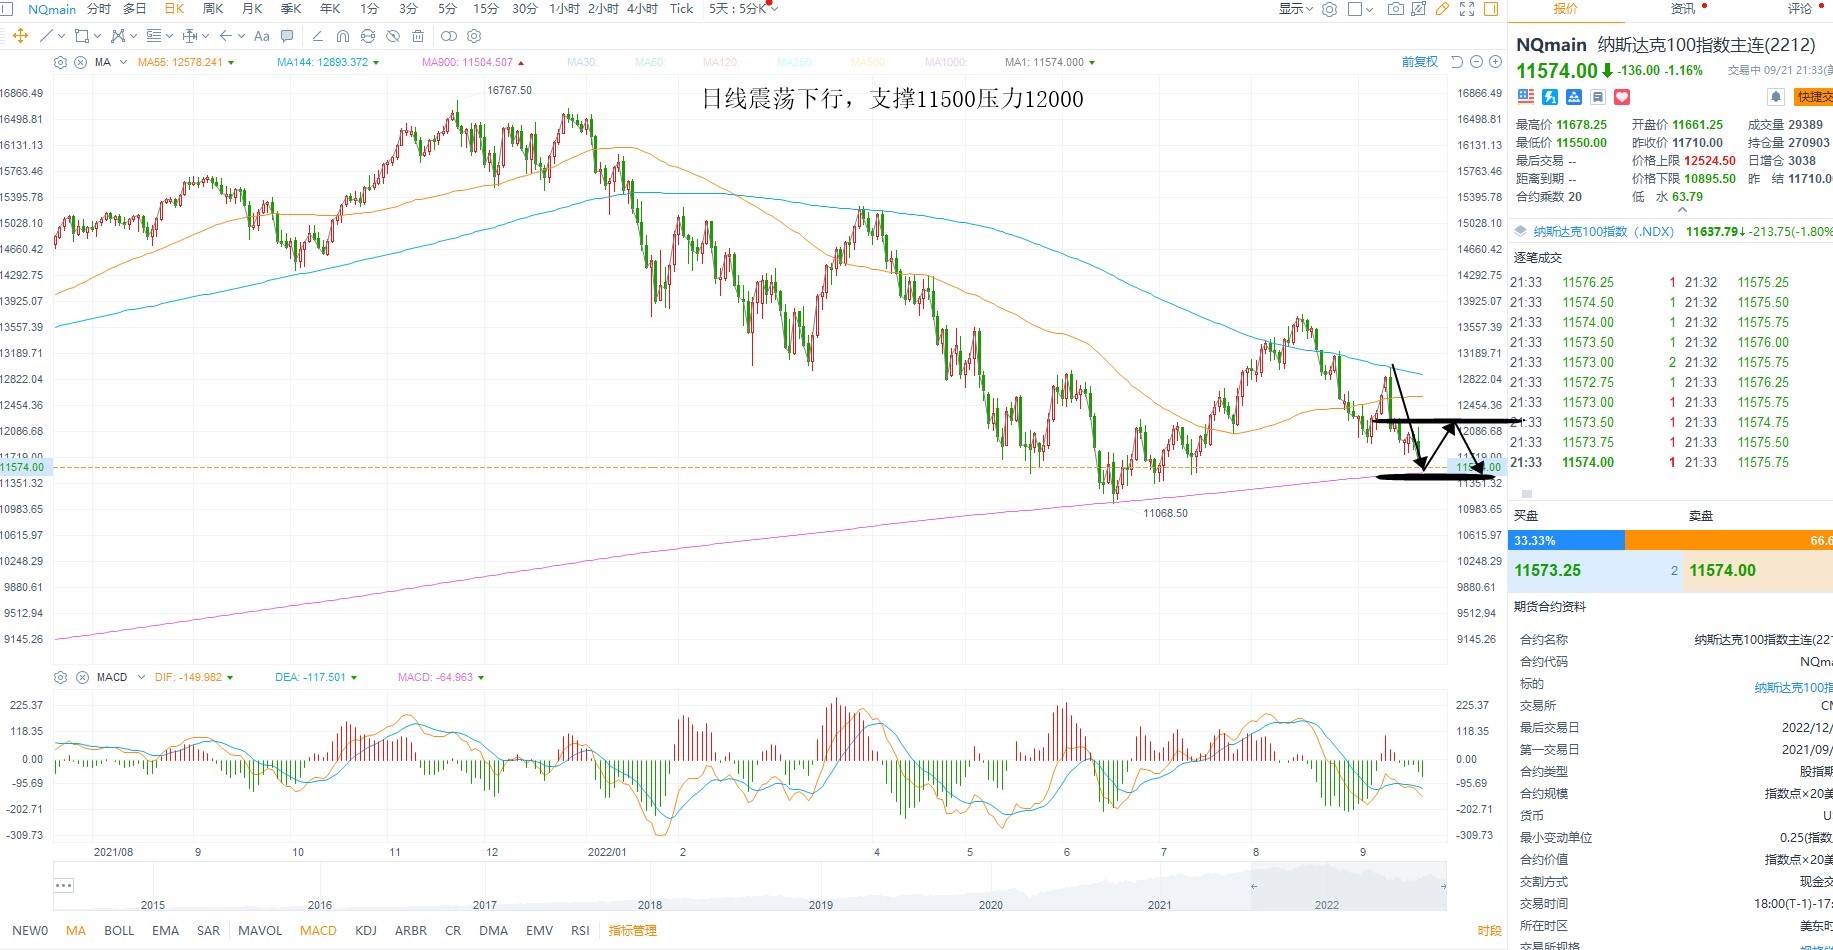
Task: Switch to 分时 intraday view
Action: click(x=99, y=9)
